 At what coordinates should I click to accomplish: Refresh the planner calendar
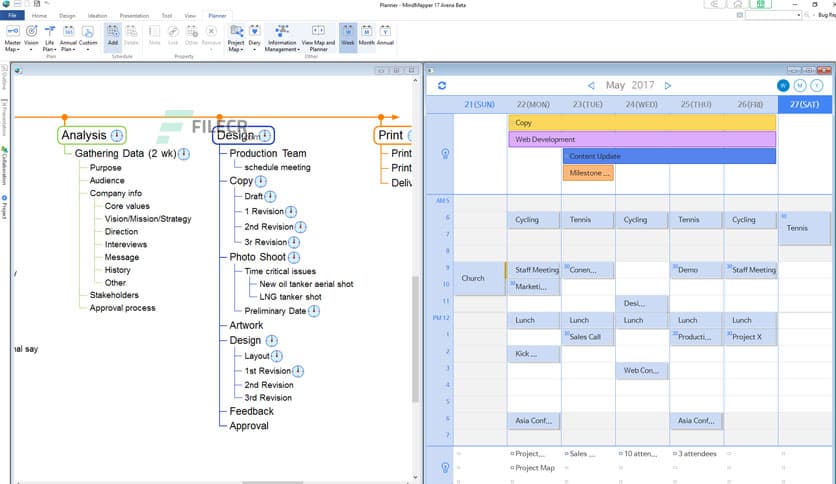point(442,86)
